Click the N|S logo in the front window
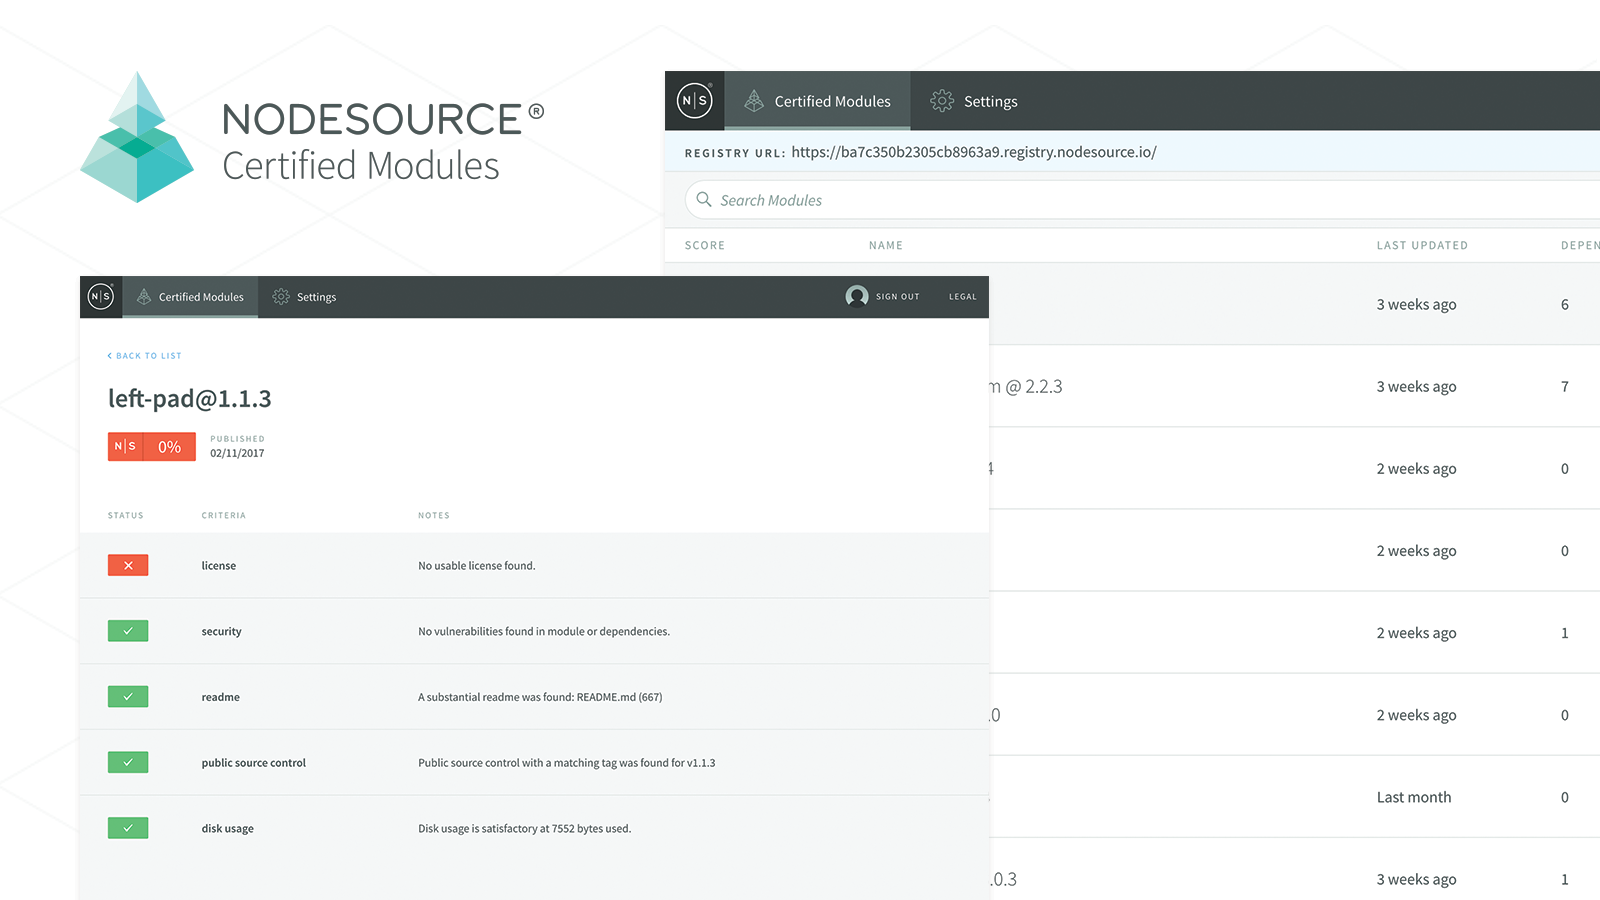This screenshot has height=900, width=1600. click(x=101, y=296)
